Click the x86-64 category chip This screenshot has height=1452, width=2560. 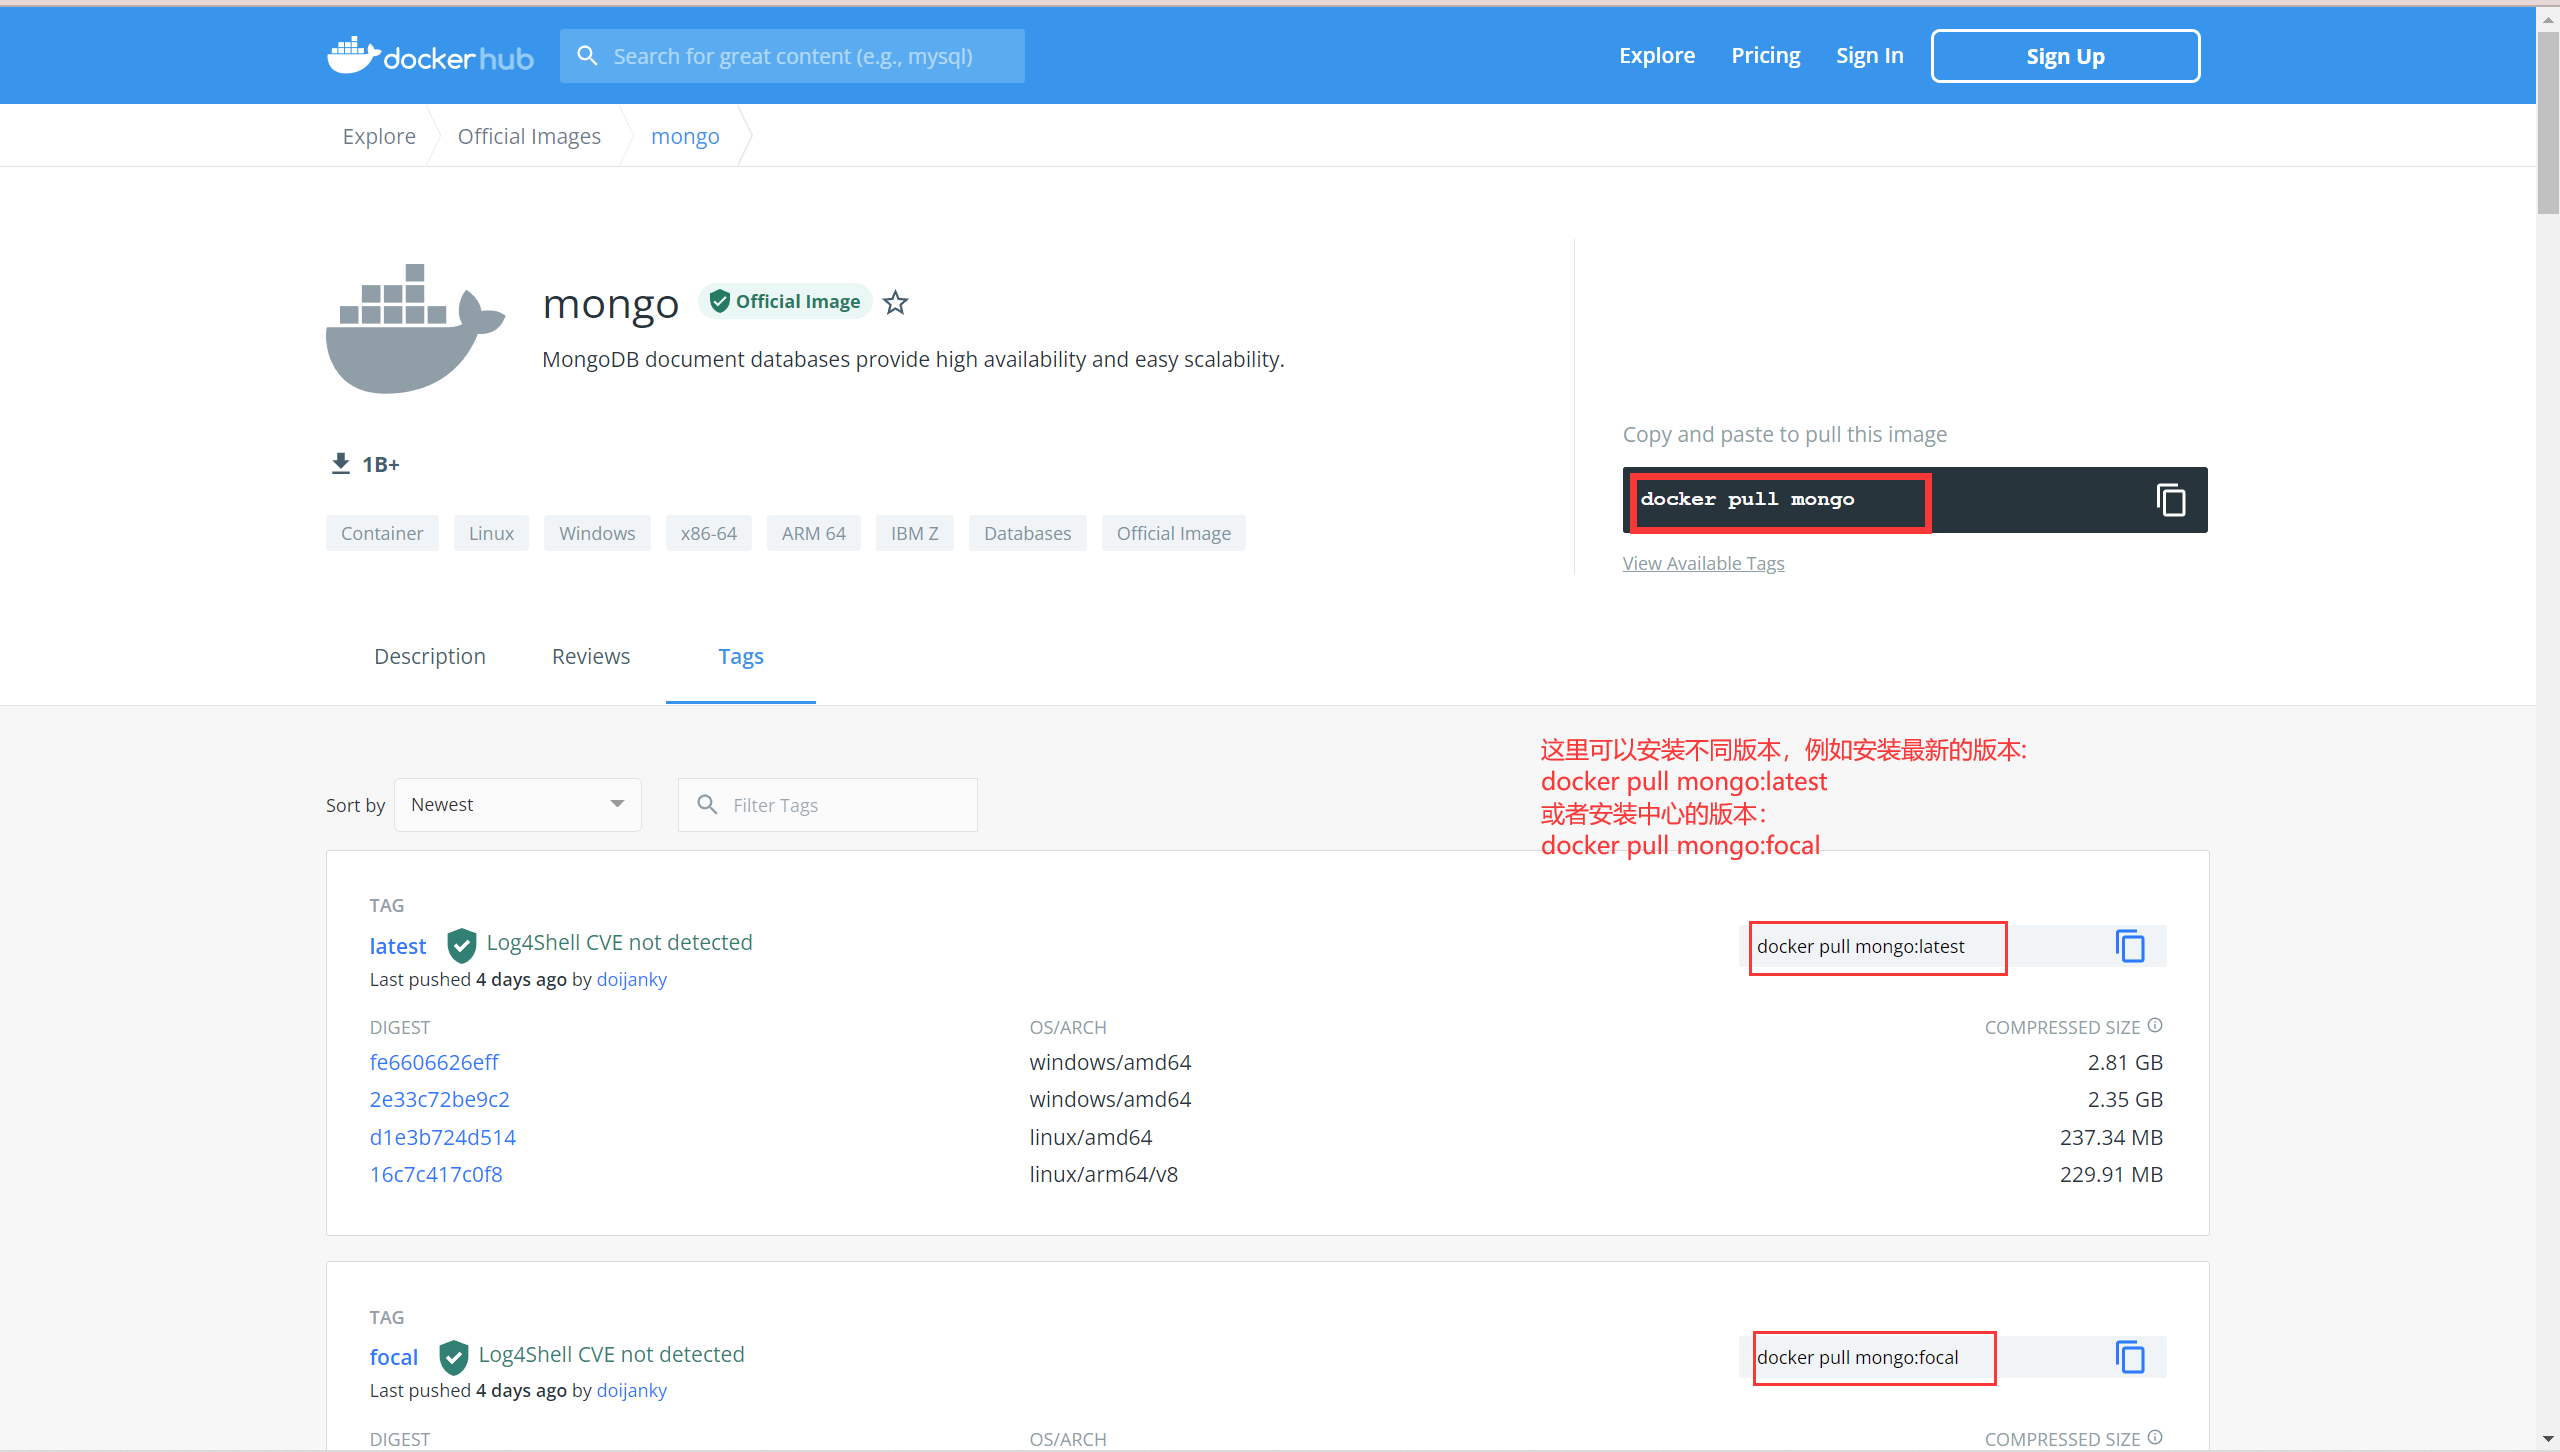(709, 533)
